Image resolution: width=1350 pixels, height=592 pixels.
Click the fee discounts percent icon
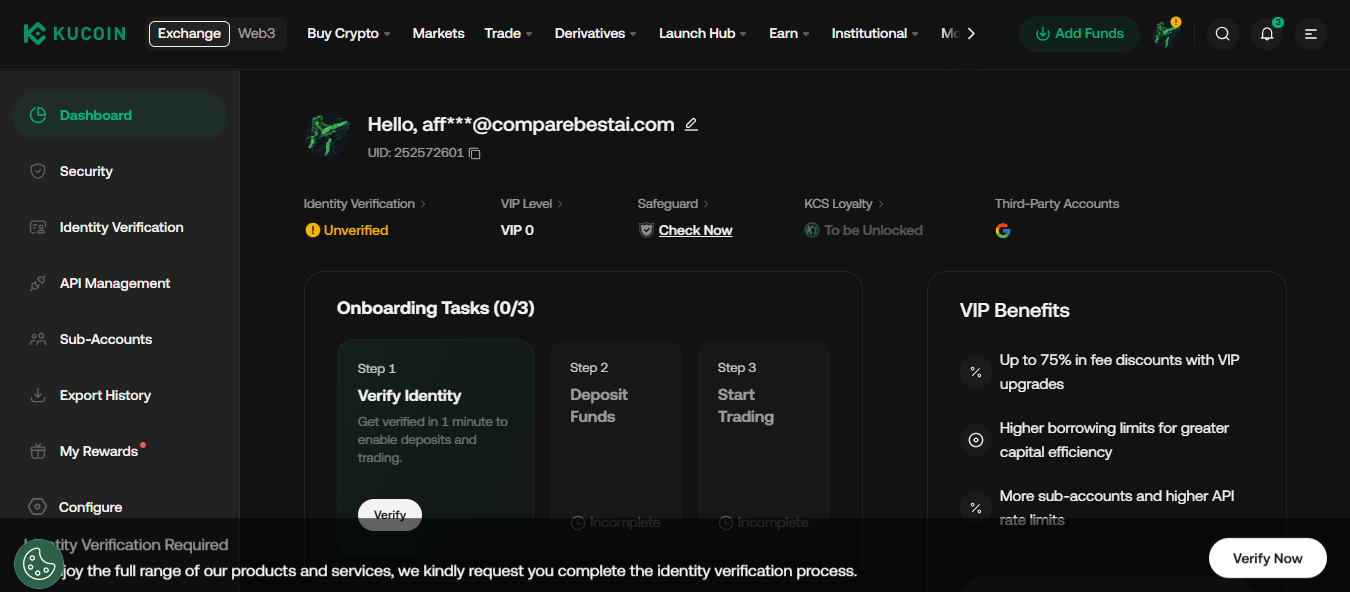[976, 372]
